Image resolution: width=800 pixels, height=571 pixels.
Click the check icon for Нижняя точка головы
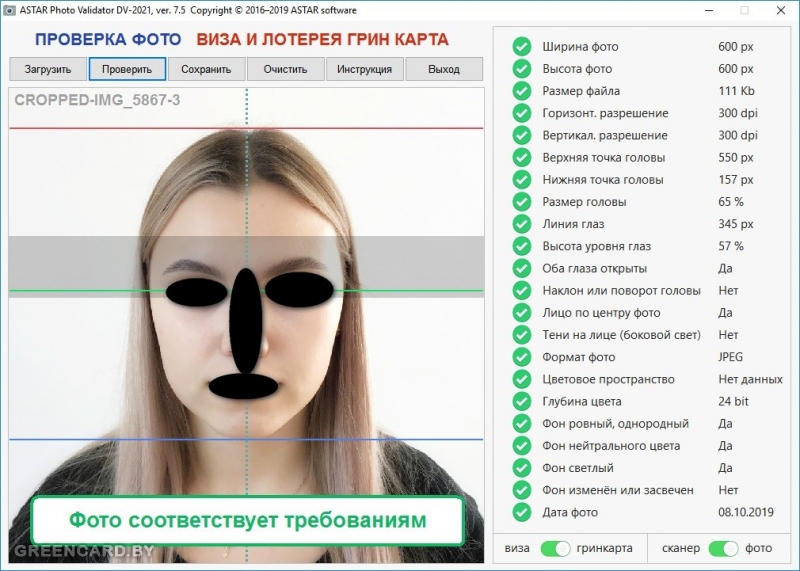[x=521, y=180]
